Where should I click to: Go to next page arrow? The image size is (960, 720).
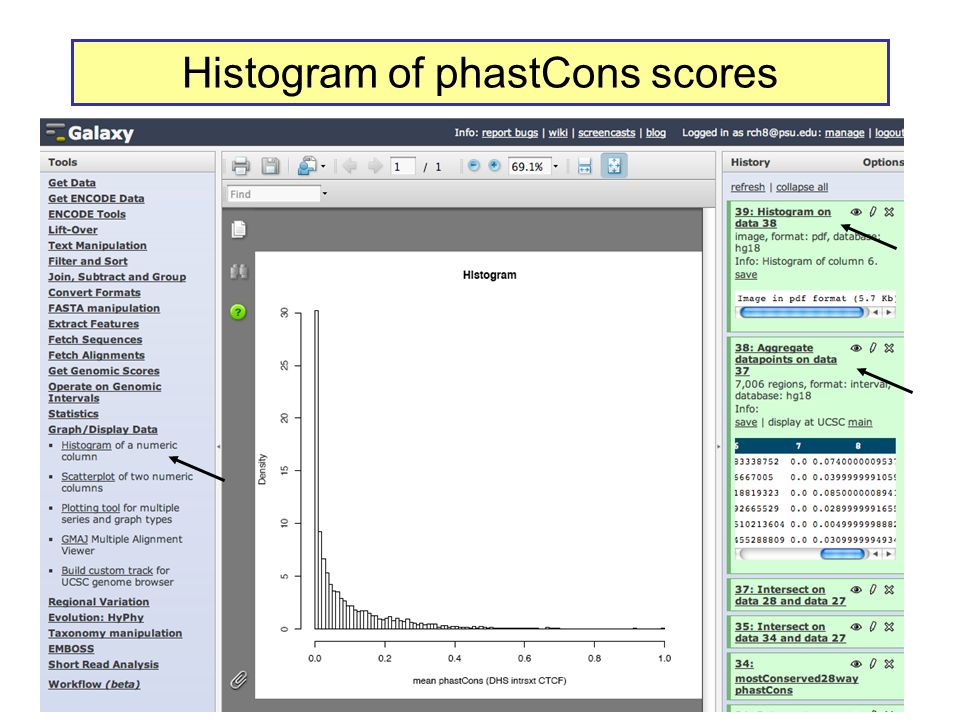click(x=375, y=166)
